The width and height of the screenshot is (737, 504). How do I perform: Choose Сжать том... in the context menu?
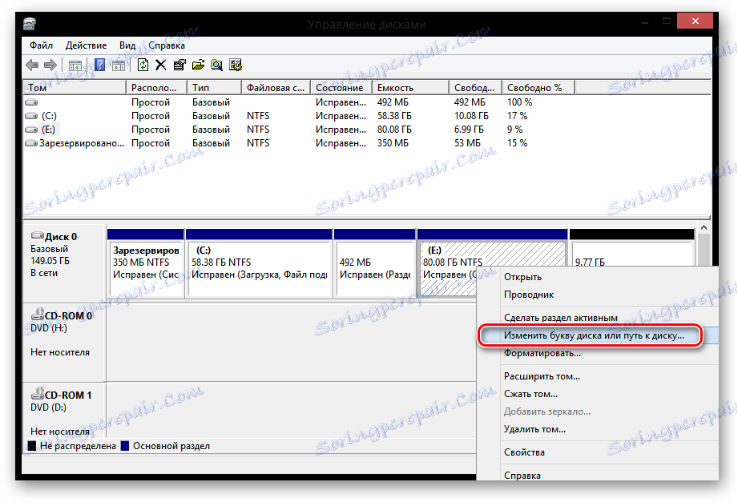[531, 394]
